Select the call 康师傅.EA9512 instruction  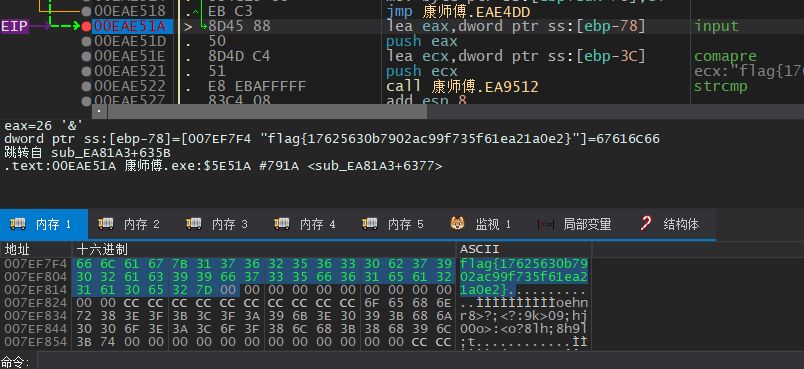(463, 86)
